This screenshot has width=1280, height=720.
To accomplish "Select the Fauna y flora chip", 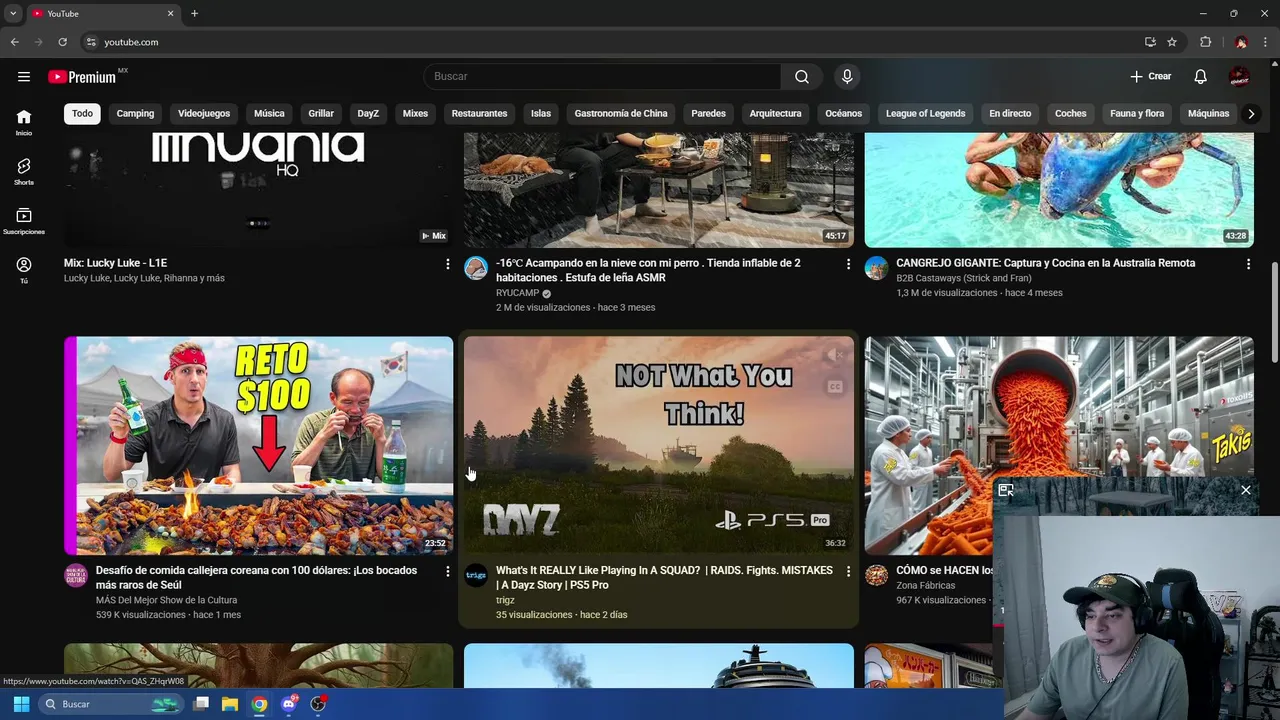I will (x=1137, y=113).
